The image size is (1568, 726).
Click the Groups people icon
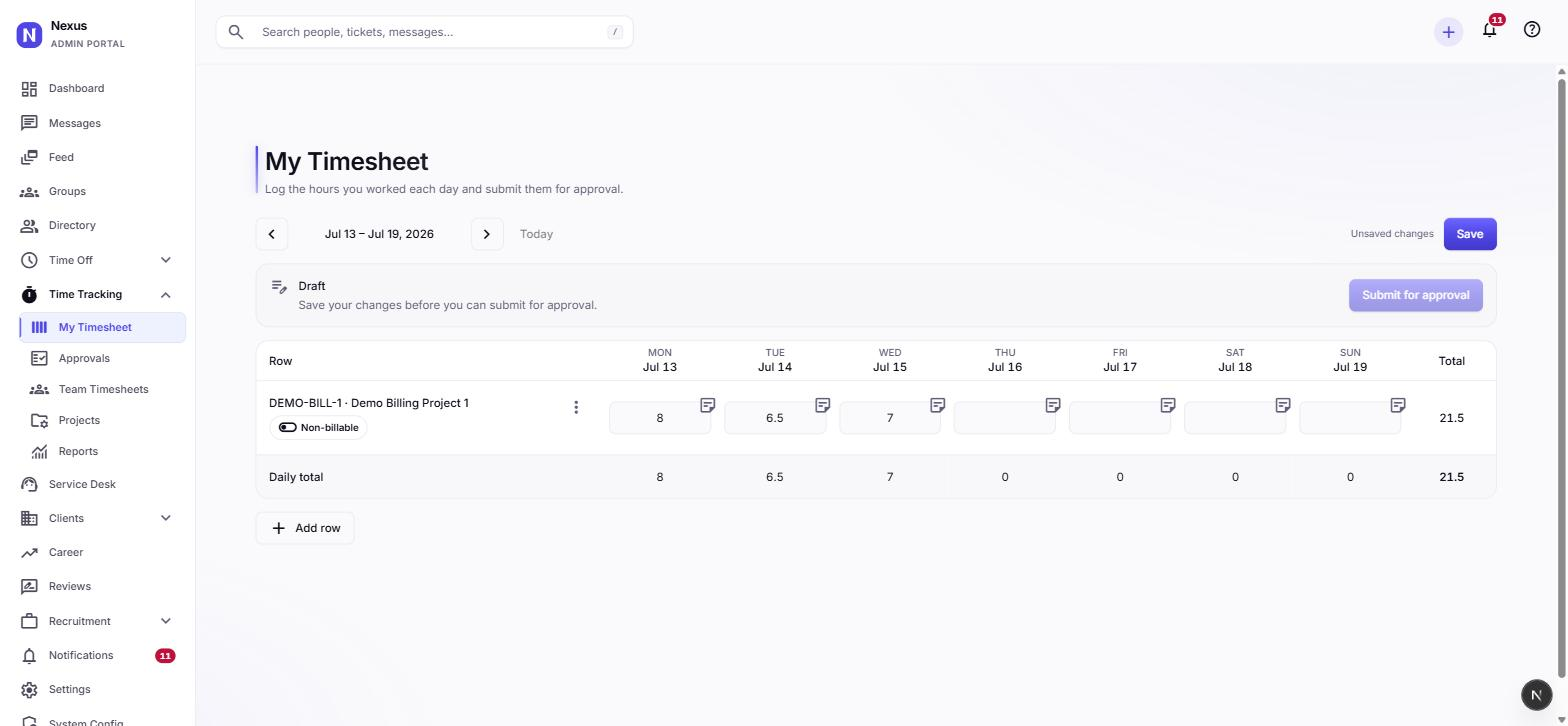tap(29, 191)
